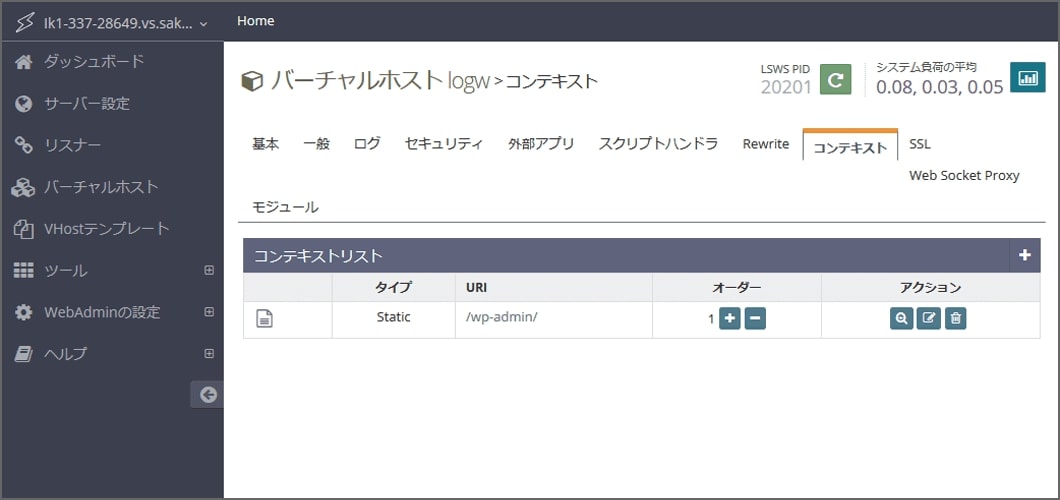
Task: Click the ツール grid icon
Action: 24,271
